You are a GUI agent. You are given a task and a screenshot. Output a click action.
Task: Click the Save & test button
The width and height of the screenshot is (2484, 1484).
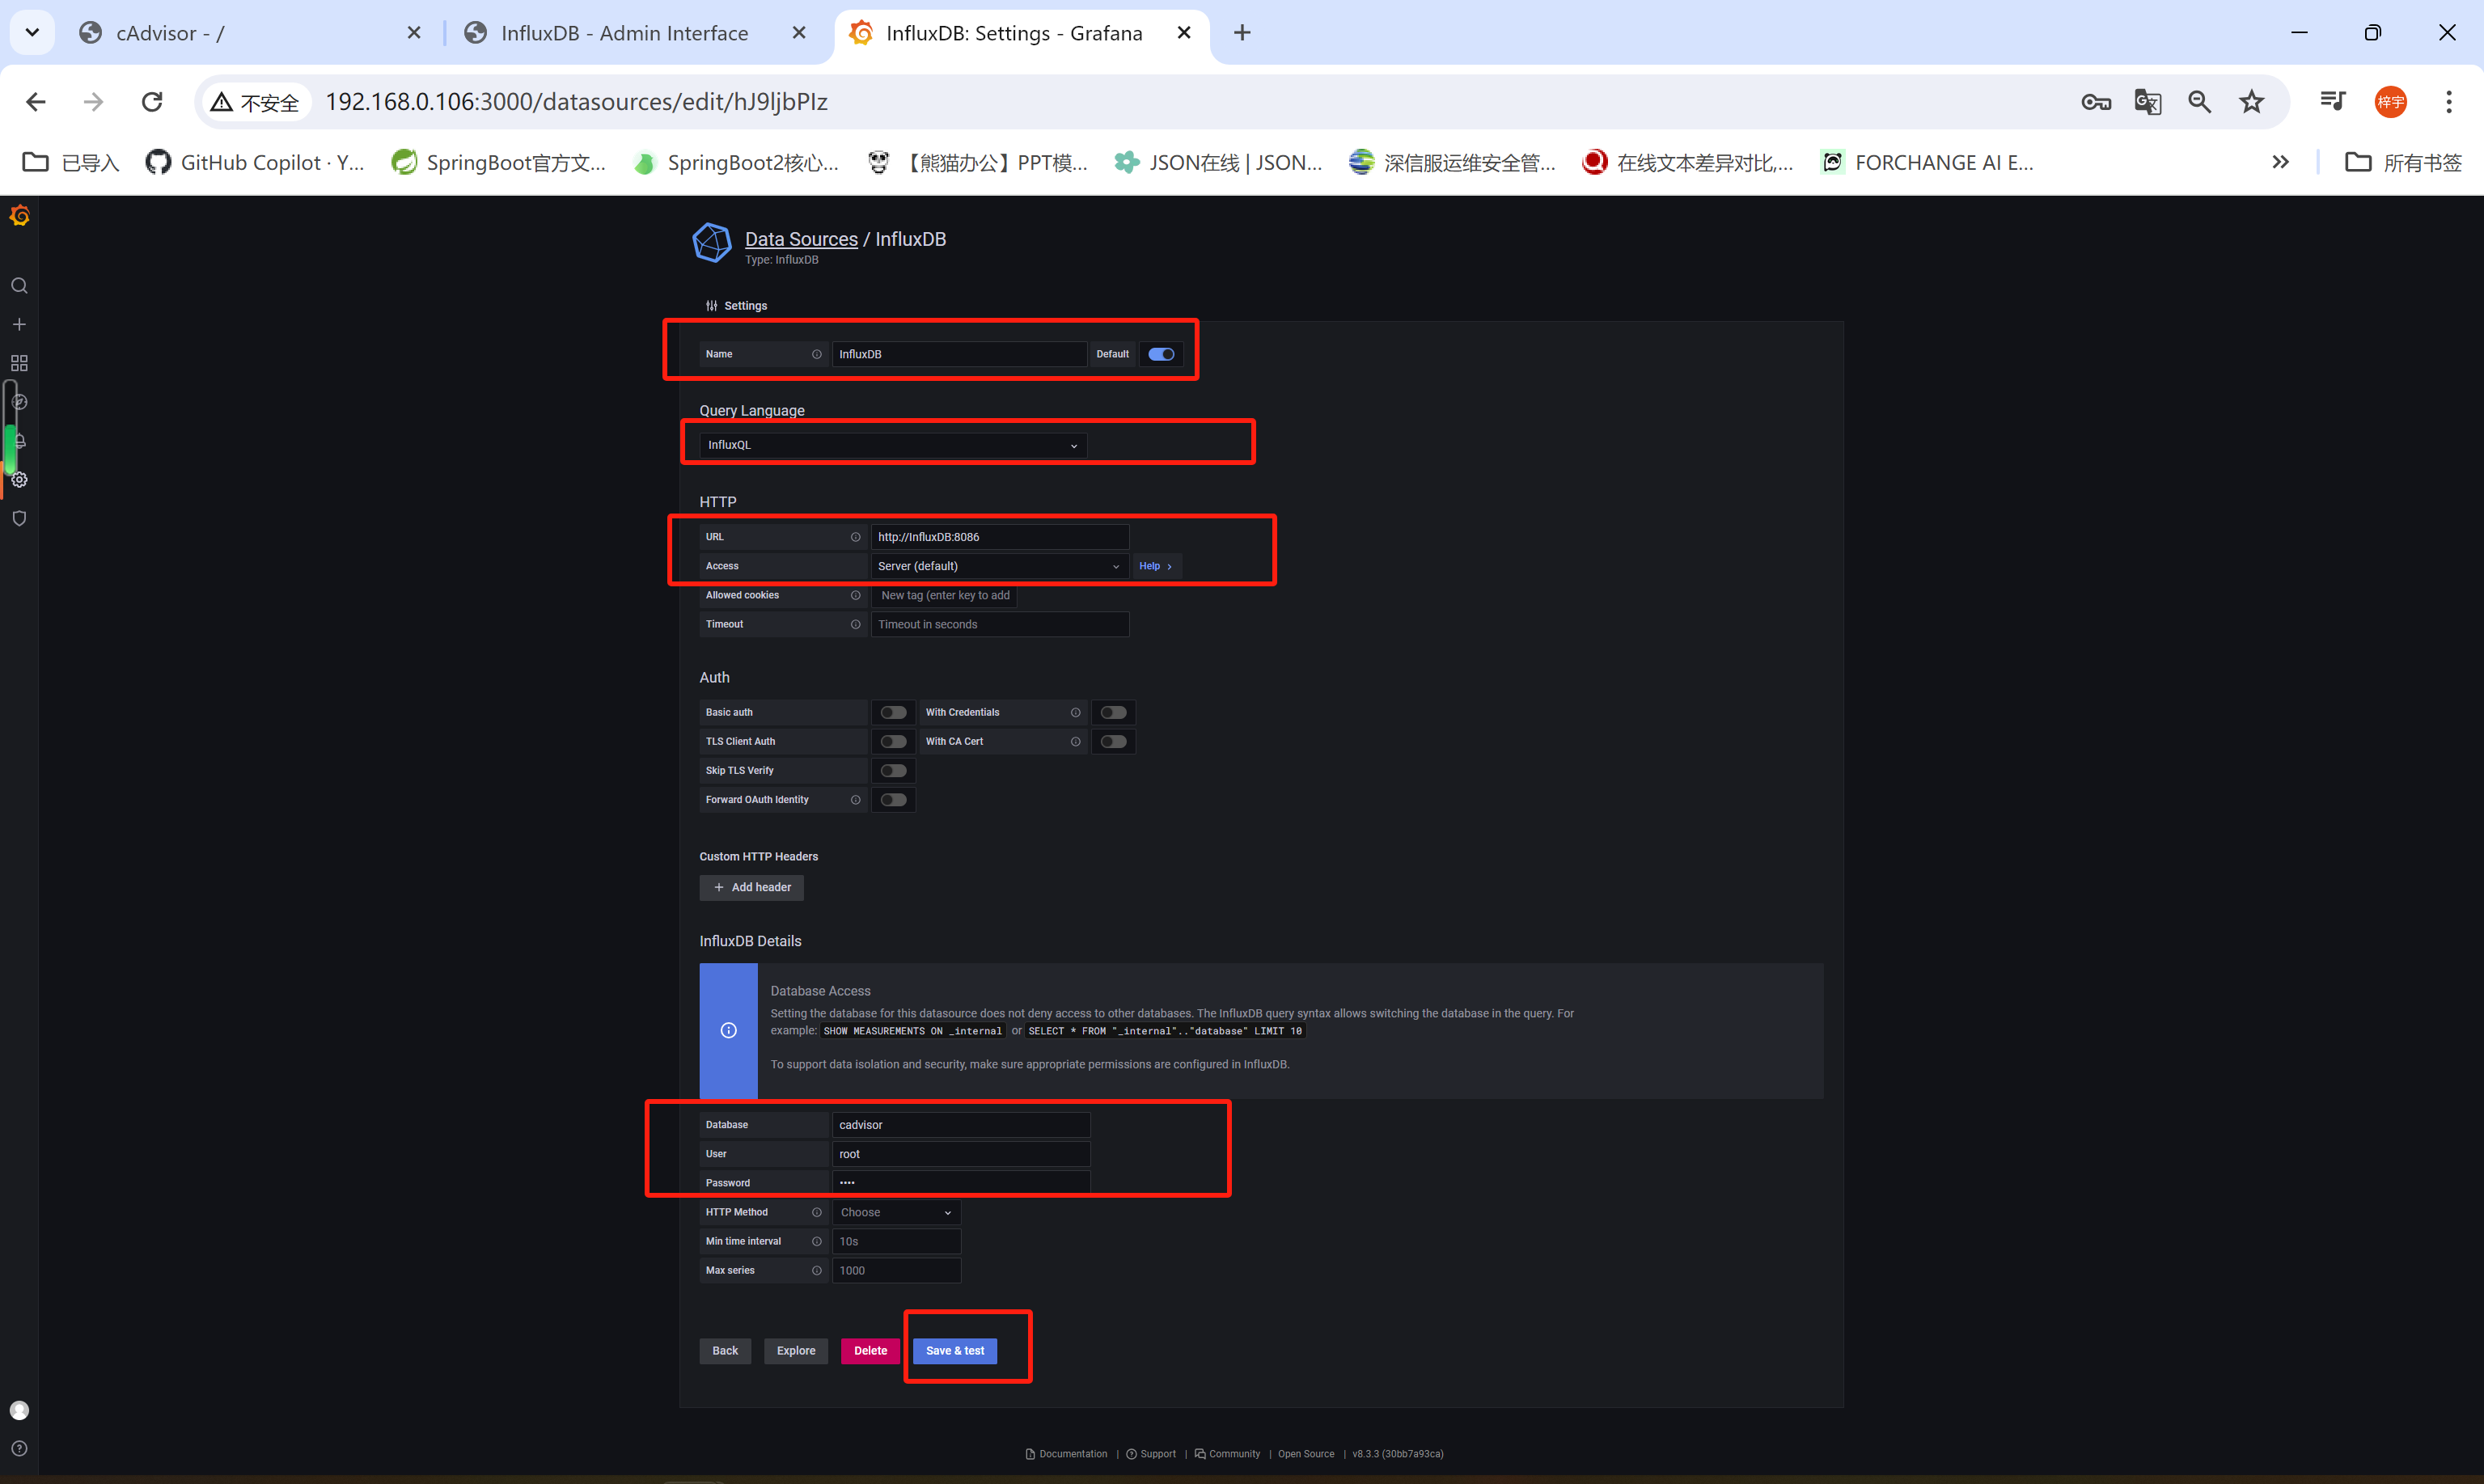(x=956, y=1350)
